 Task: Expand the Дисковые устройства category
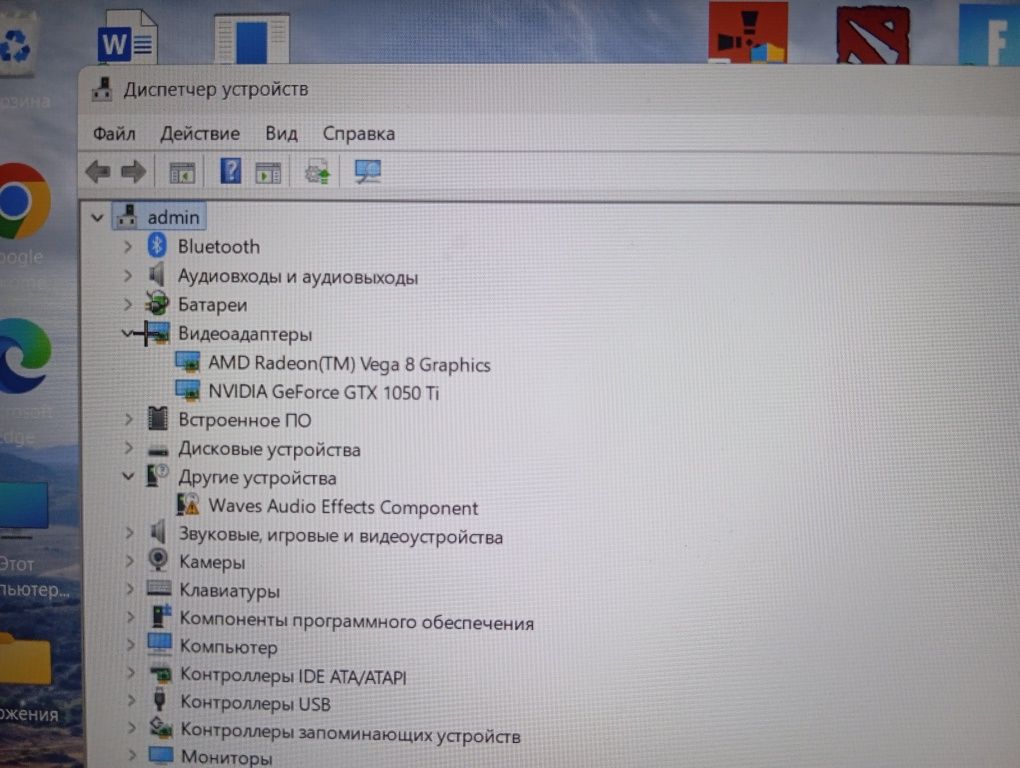(129, 448)
